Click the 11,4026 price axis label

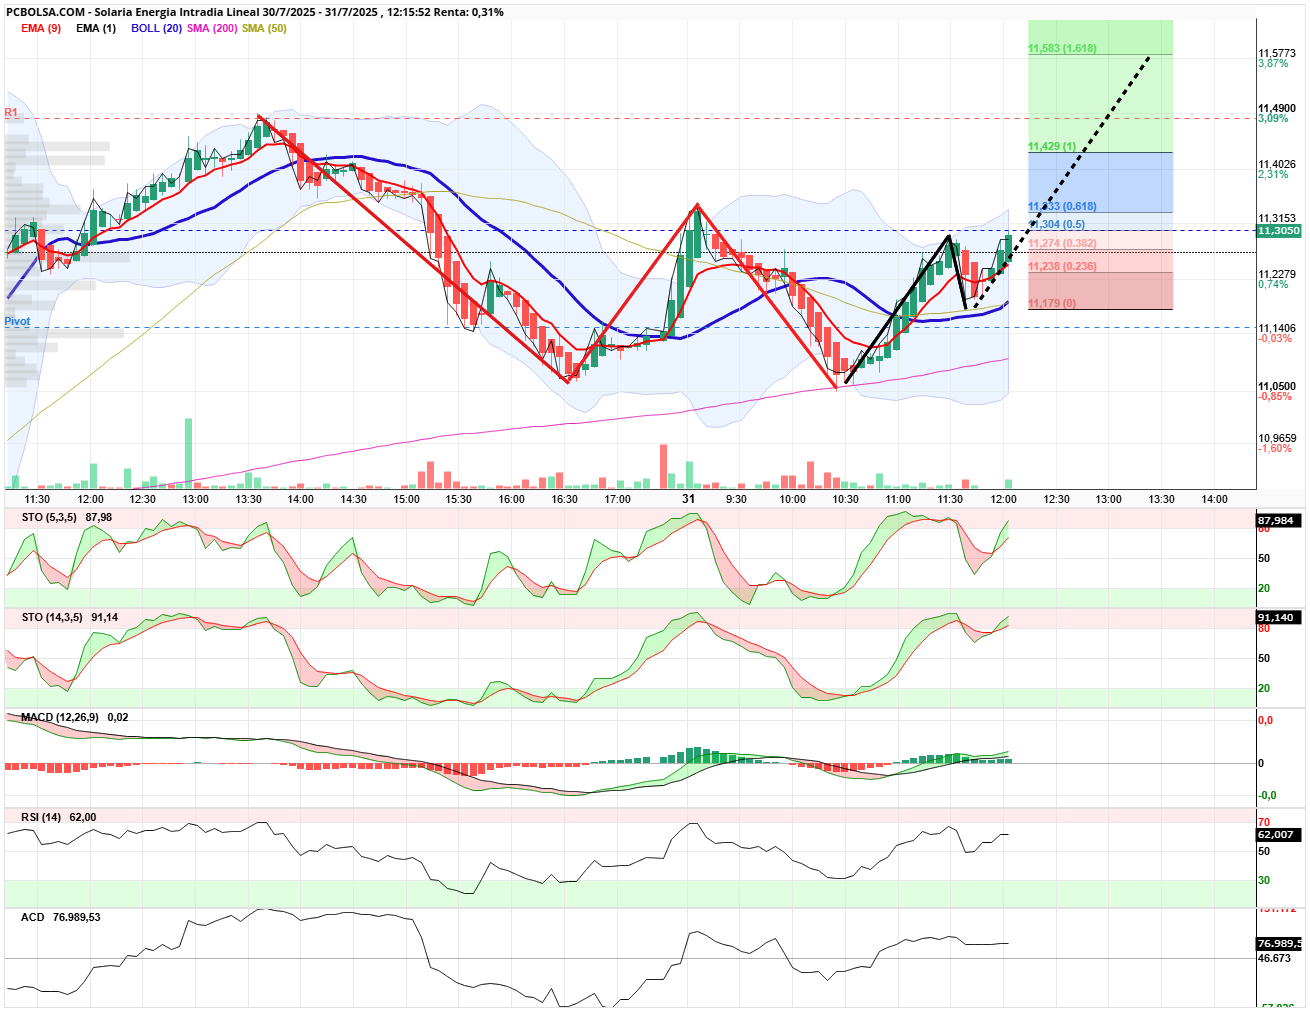coord(1277,164)
